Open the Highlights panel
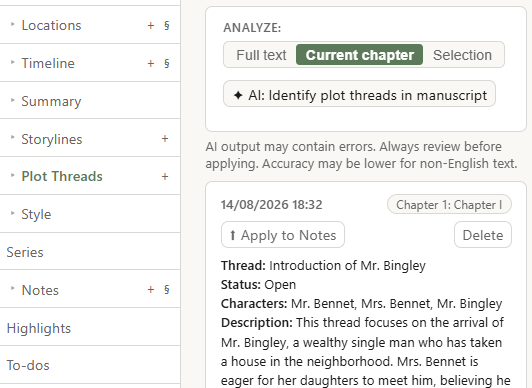 [39, 328]
